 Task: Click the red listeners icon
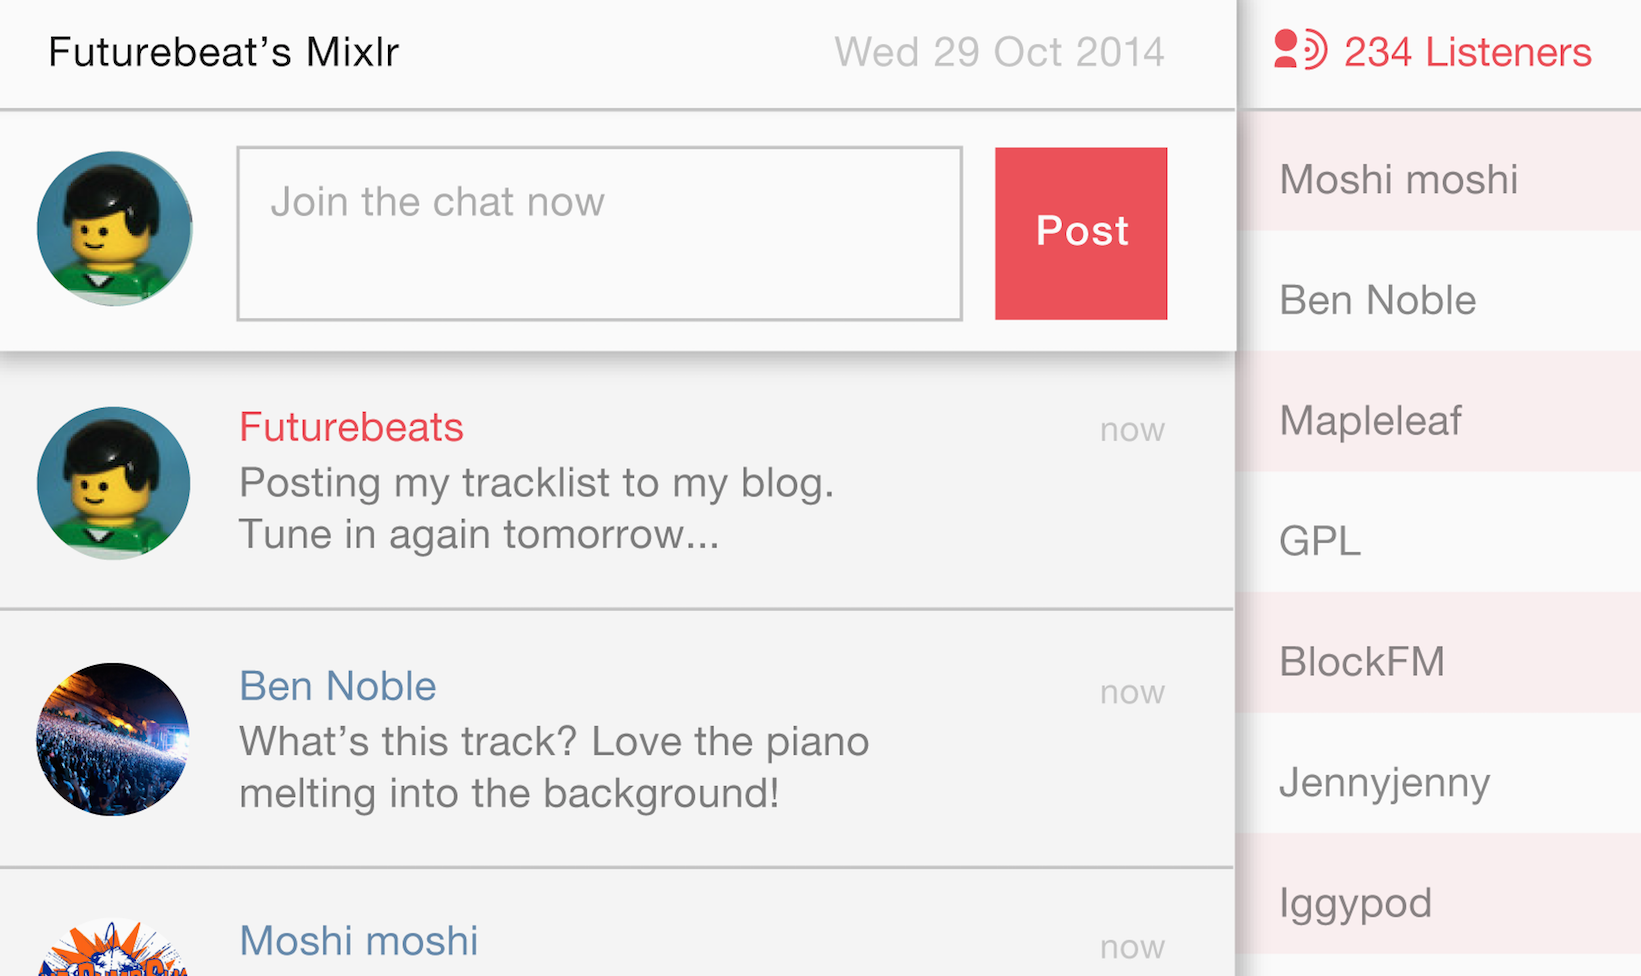[x=1300, y=50]
